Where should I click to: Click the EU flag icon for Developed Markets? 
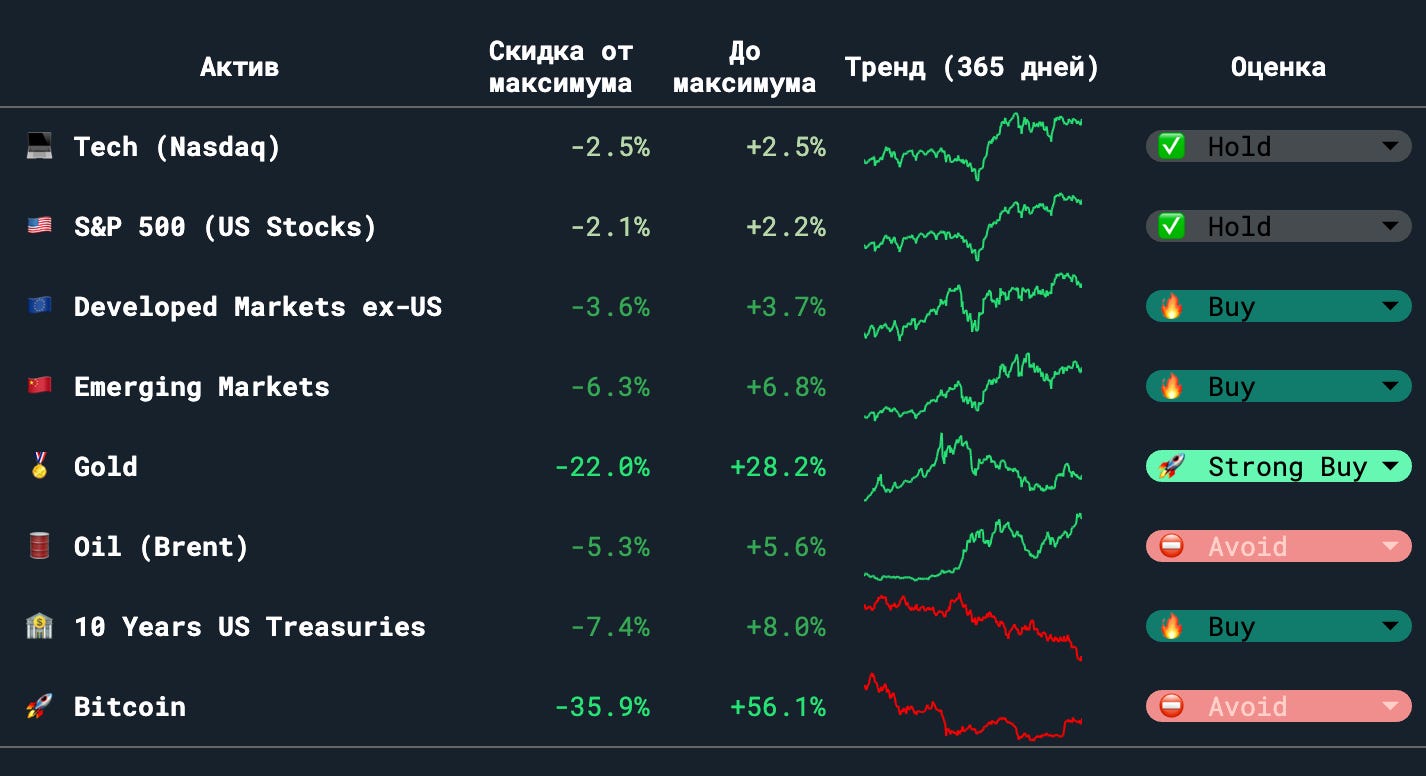coord(39,307)
